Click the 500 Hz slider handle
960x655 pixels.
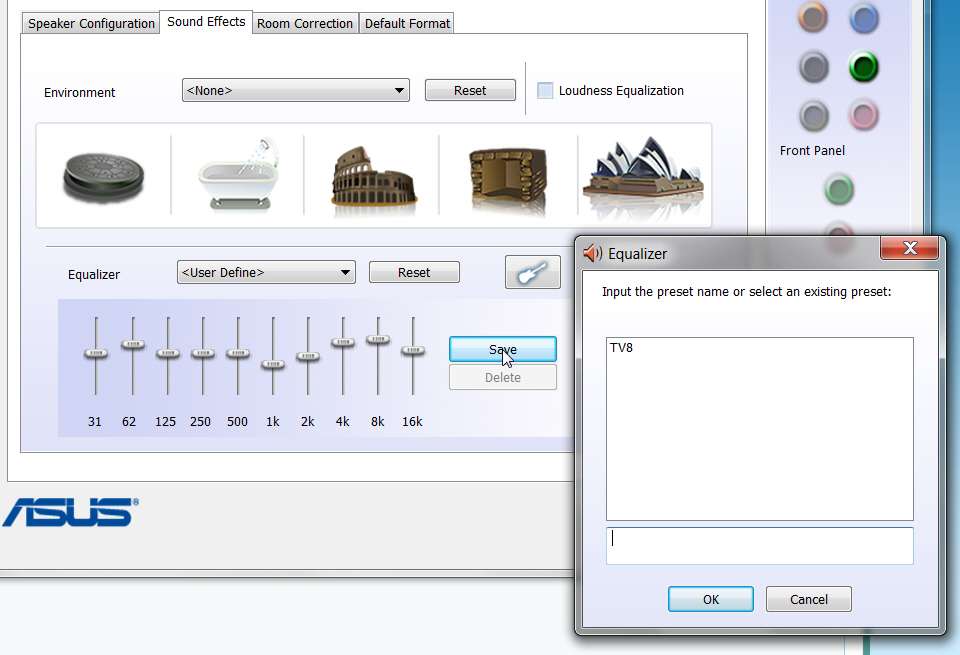(x=238, y=353)
